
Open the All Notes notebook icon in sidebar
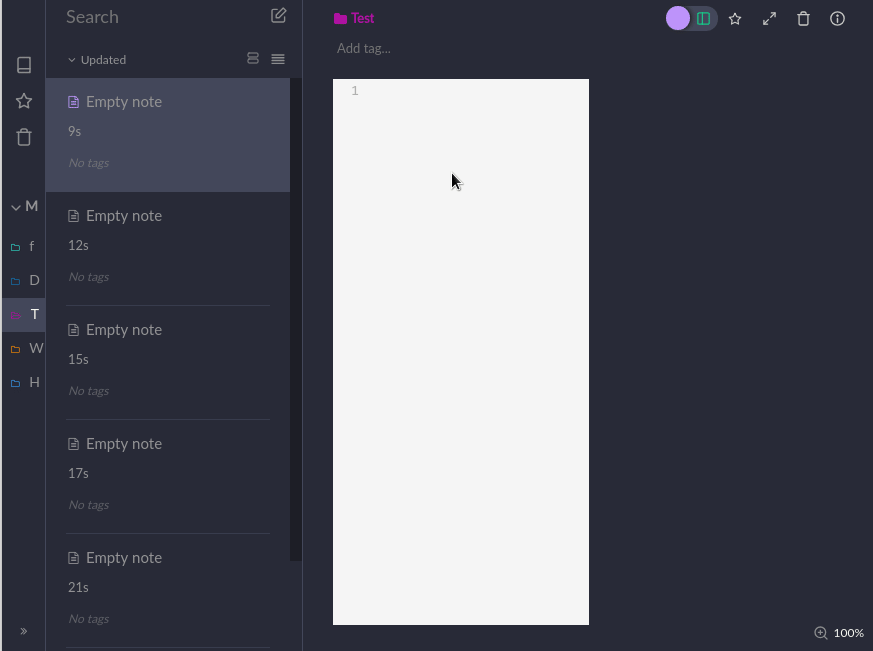point(24,65)
